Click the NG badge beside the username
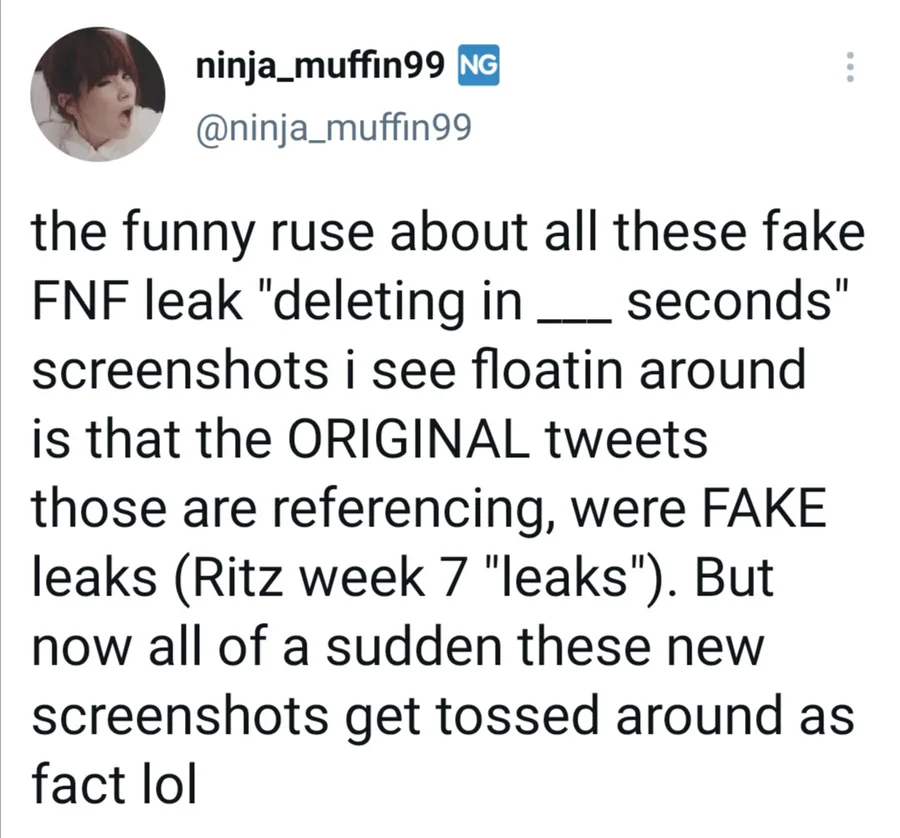The image size is (900, 838). point(477,66)
